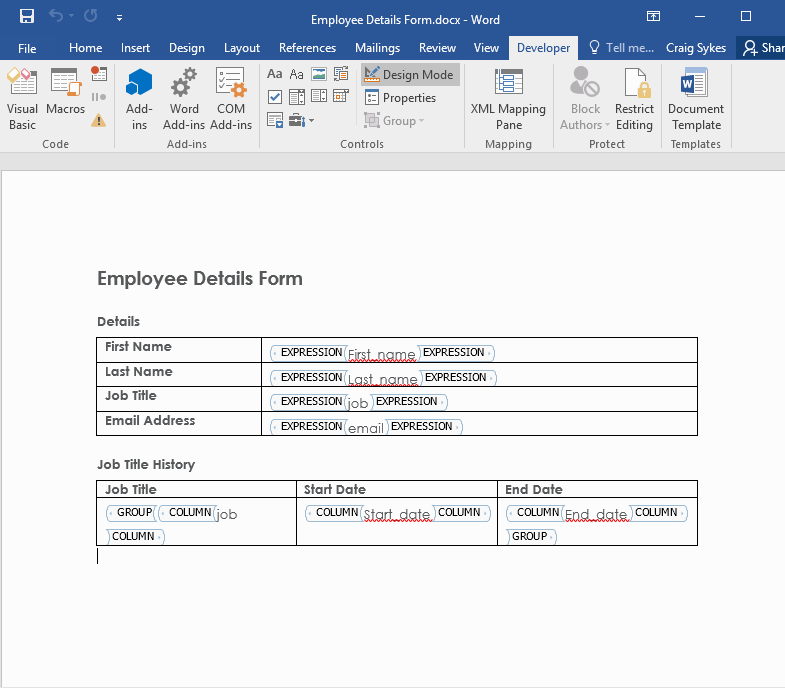Viewport: 785px width, 688px height.
Task: Click the Job Title History heading
Action: [146, 465]
